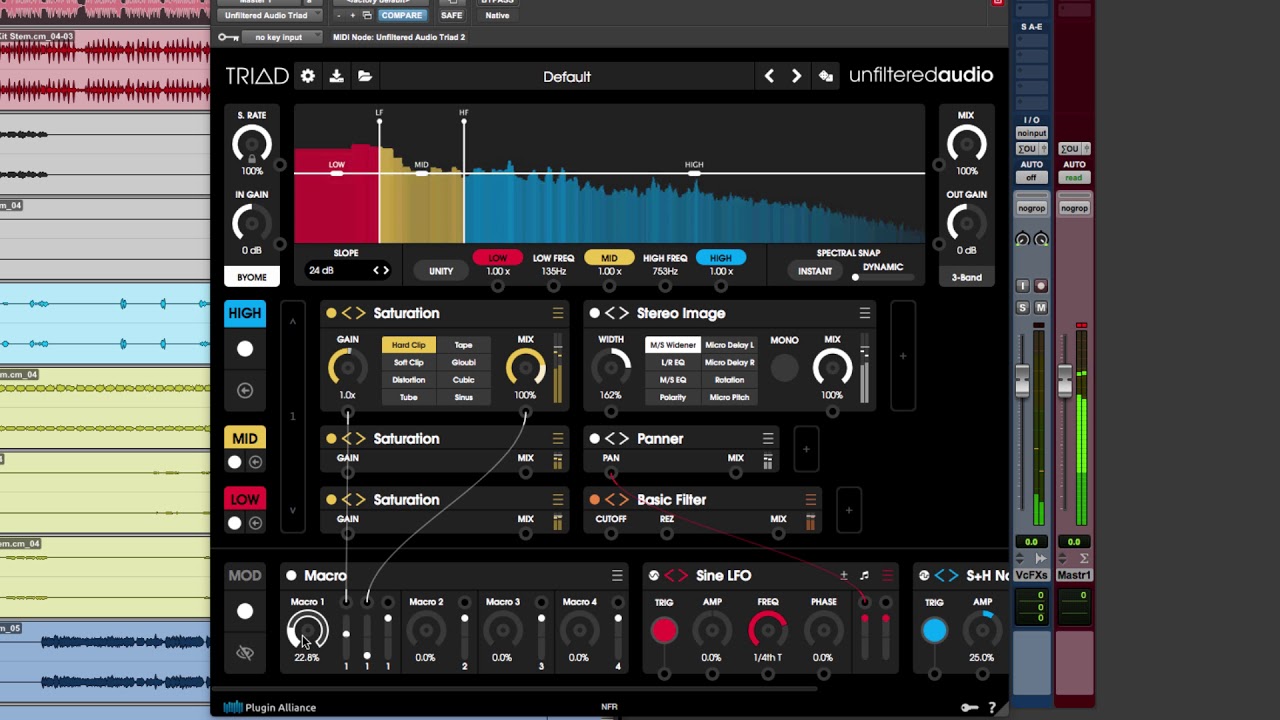Open the Basic Filter module hamburger menu

811,499
